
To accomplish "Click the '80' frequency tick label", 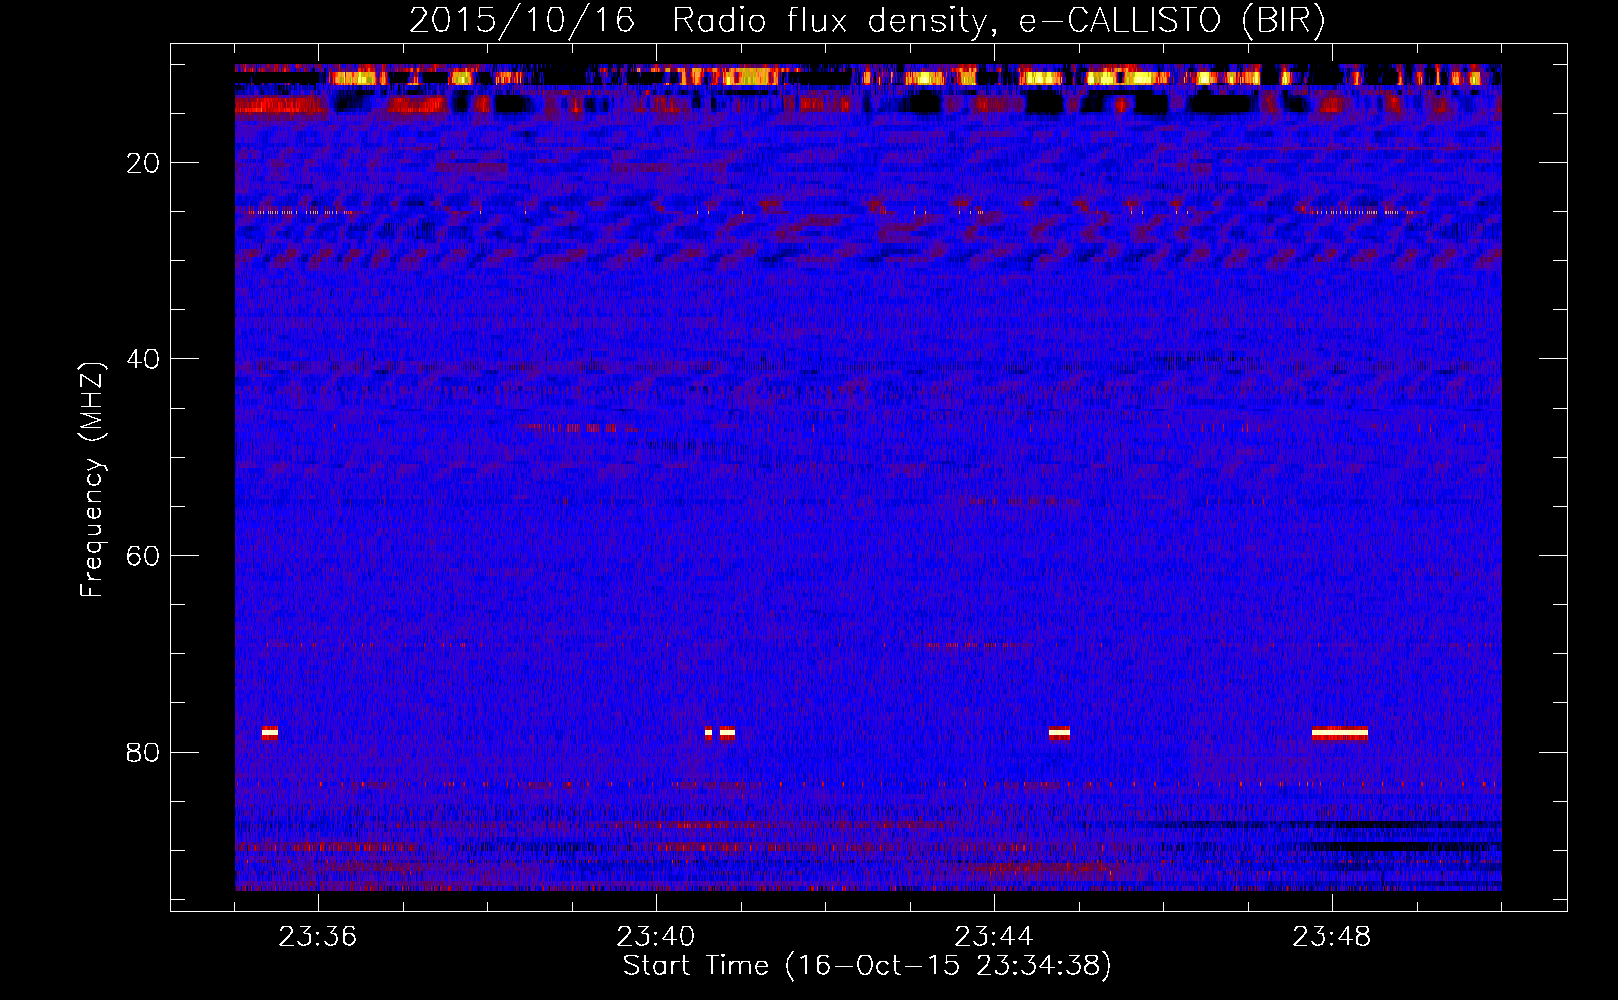I will [x=144, y=752].
